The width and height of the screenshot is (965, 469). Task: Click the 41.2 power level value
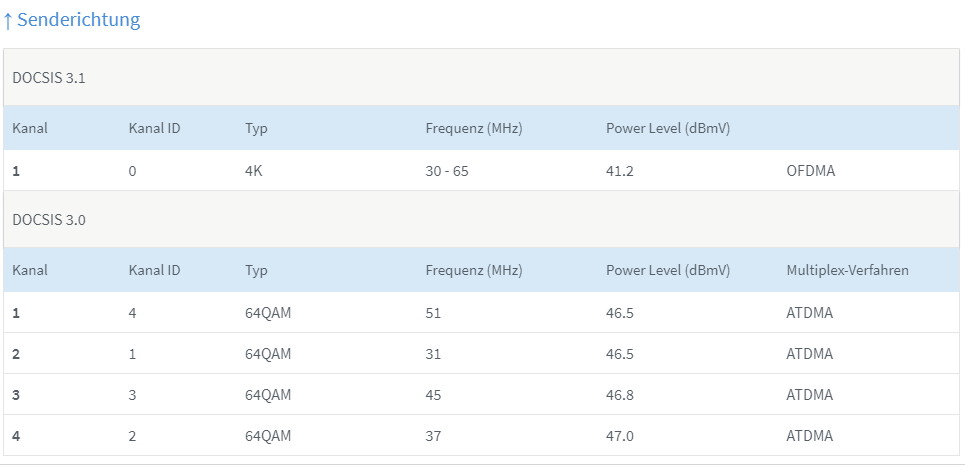click(619, 171)
